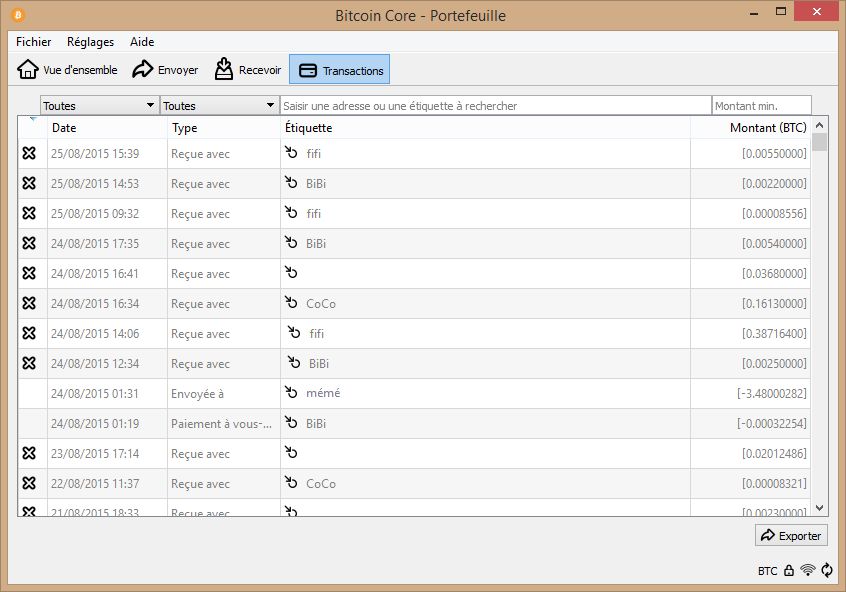This screenshot has height=592, width=846.
Task: Click the BTC unit selector in status bar
Action: coord(767,571)
